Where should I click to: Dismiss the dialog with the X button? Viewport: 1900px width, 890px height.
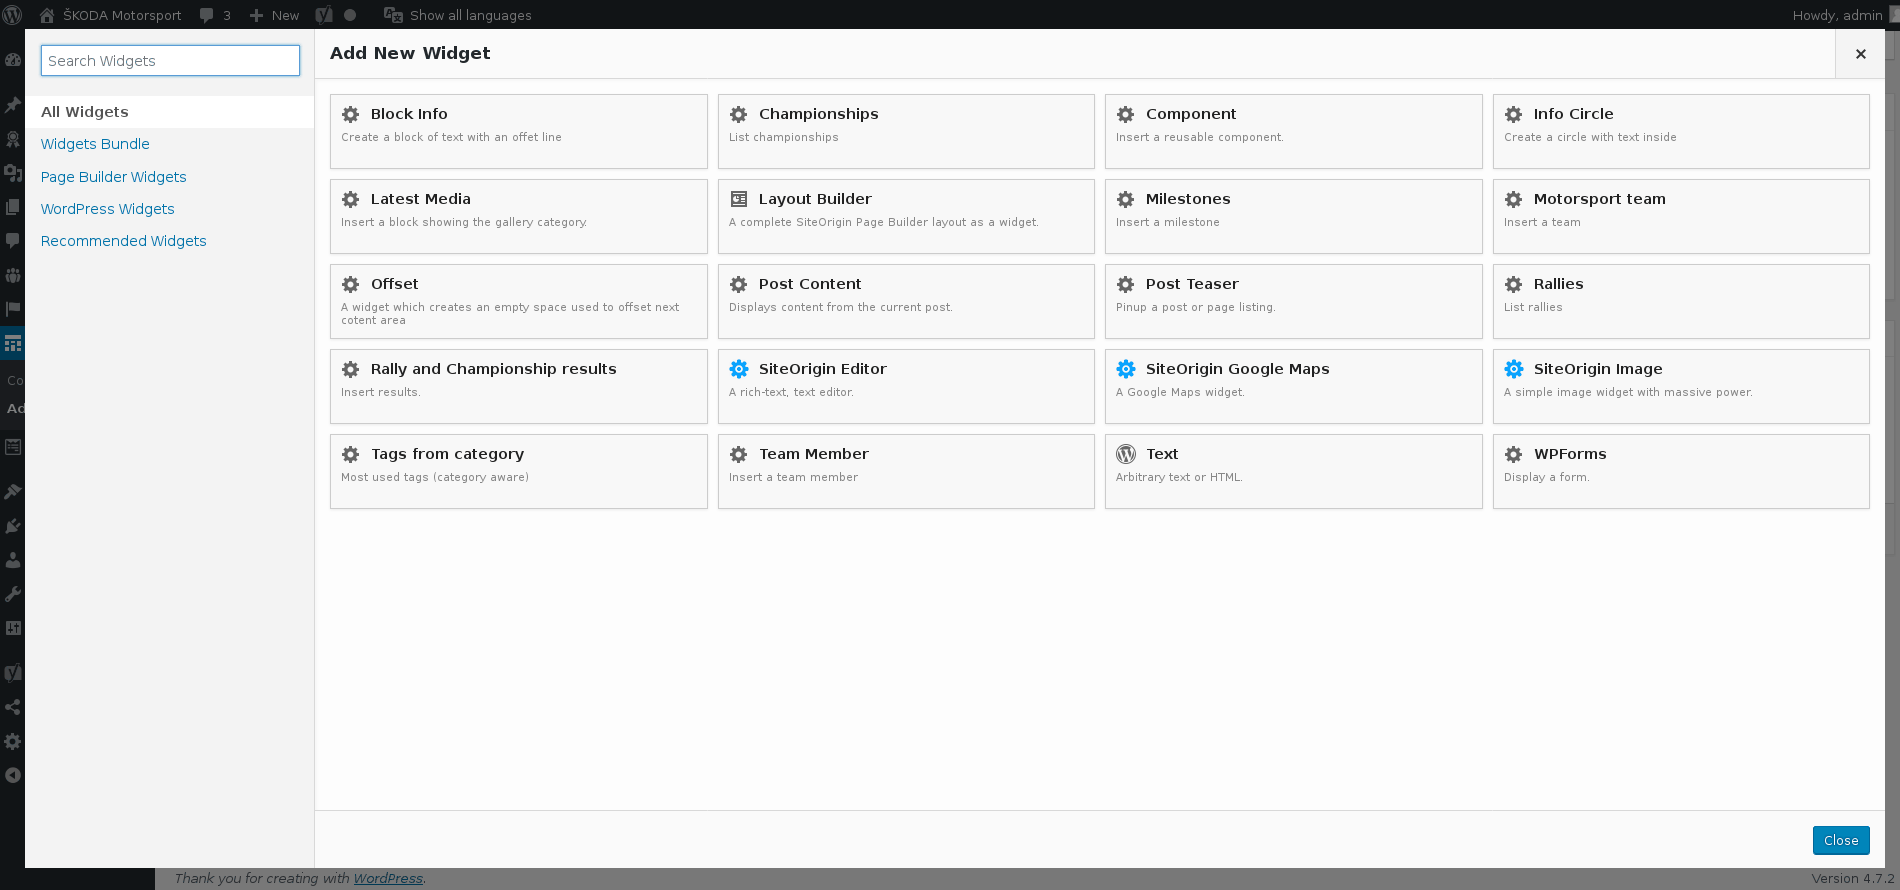tap(1860, 54)
